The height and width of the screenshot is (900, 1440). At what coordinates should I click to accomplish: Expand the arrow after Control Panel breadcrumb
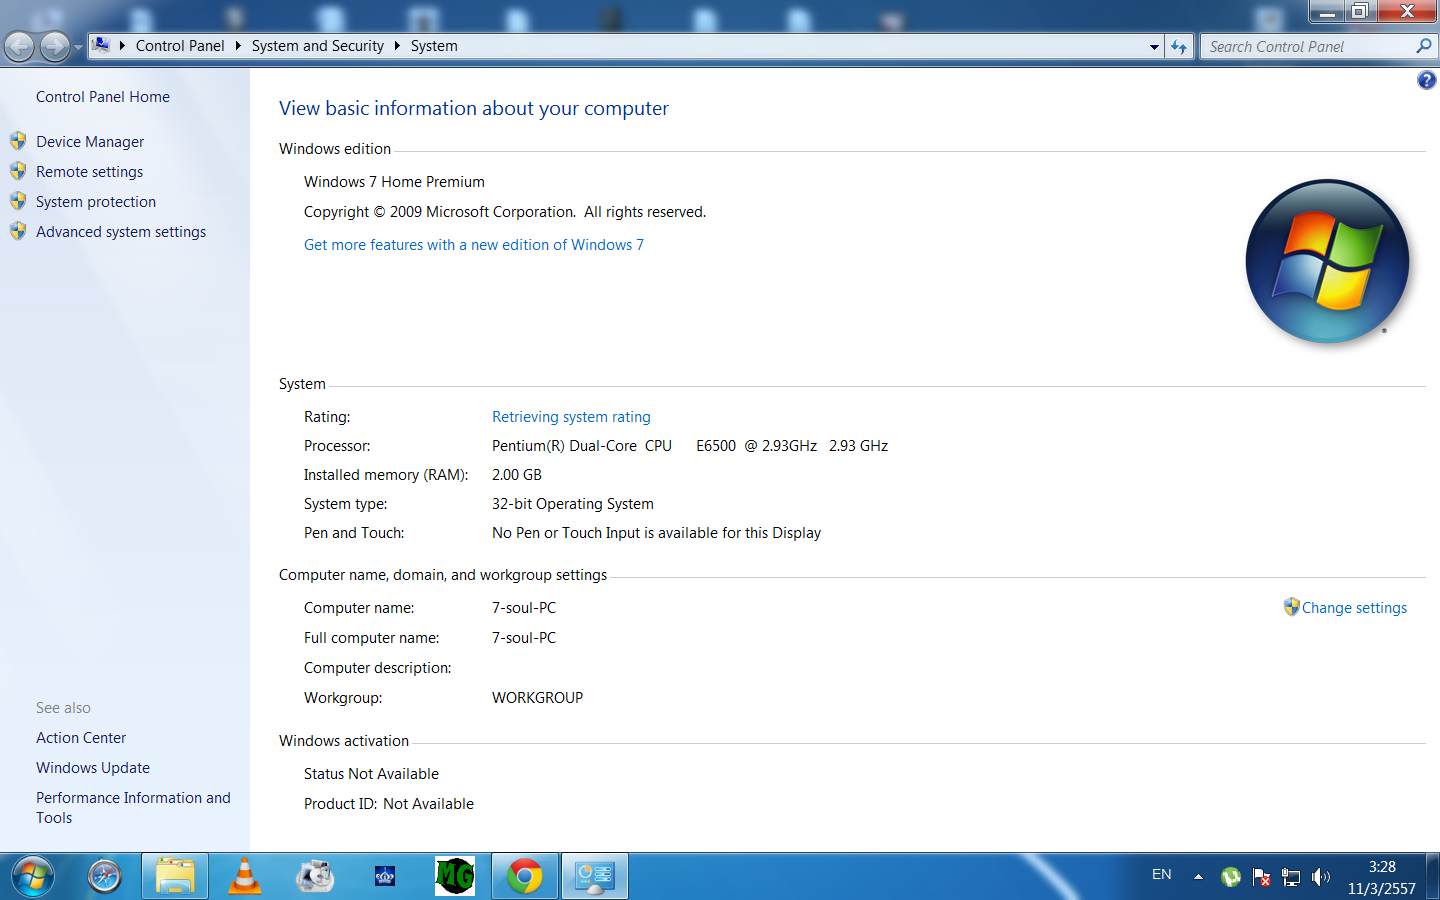click(x=238, y=46)
